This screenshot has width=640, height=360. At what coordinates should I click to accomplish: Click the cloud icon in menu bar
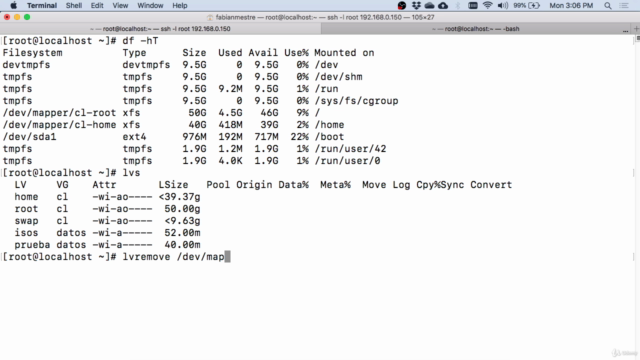(429, 5)
